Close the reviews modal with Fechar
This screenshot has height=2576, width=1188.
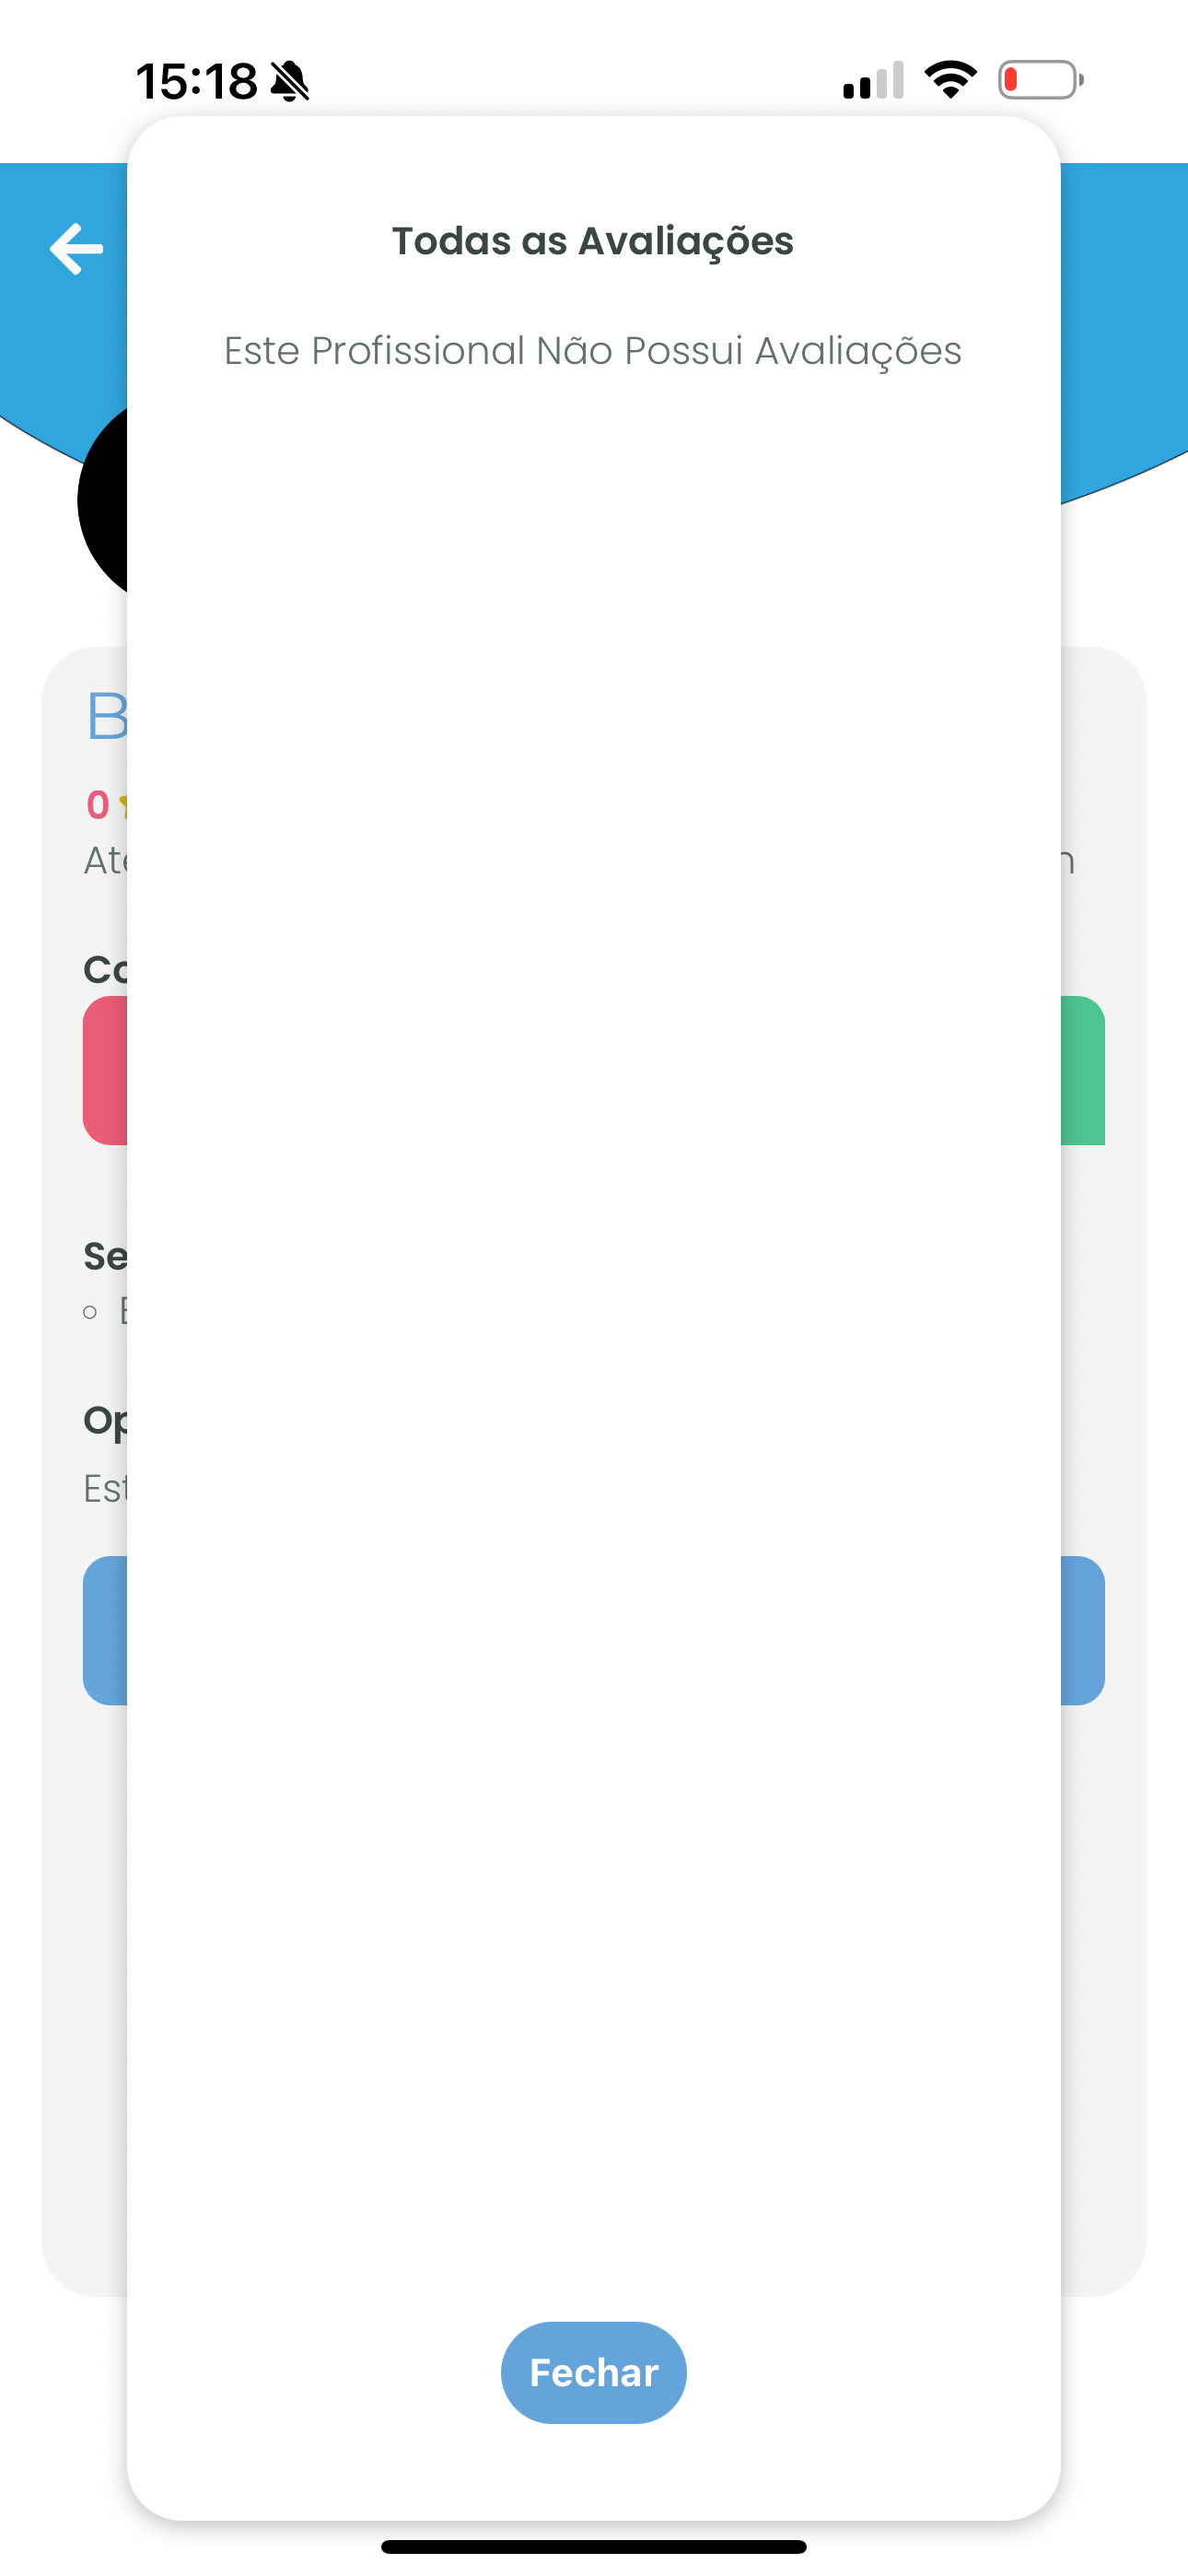[x=593, y=2372]
